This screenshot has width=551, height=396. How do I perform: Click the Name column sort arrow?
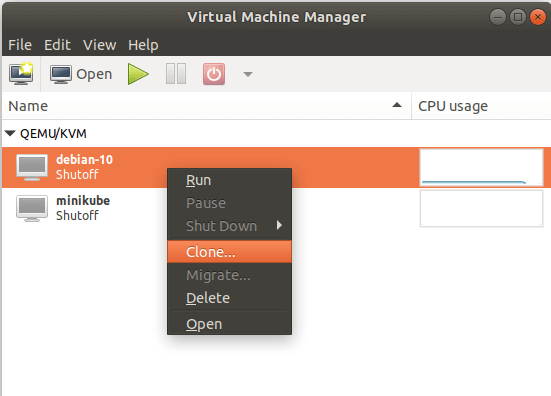tap(397, 105)
